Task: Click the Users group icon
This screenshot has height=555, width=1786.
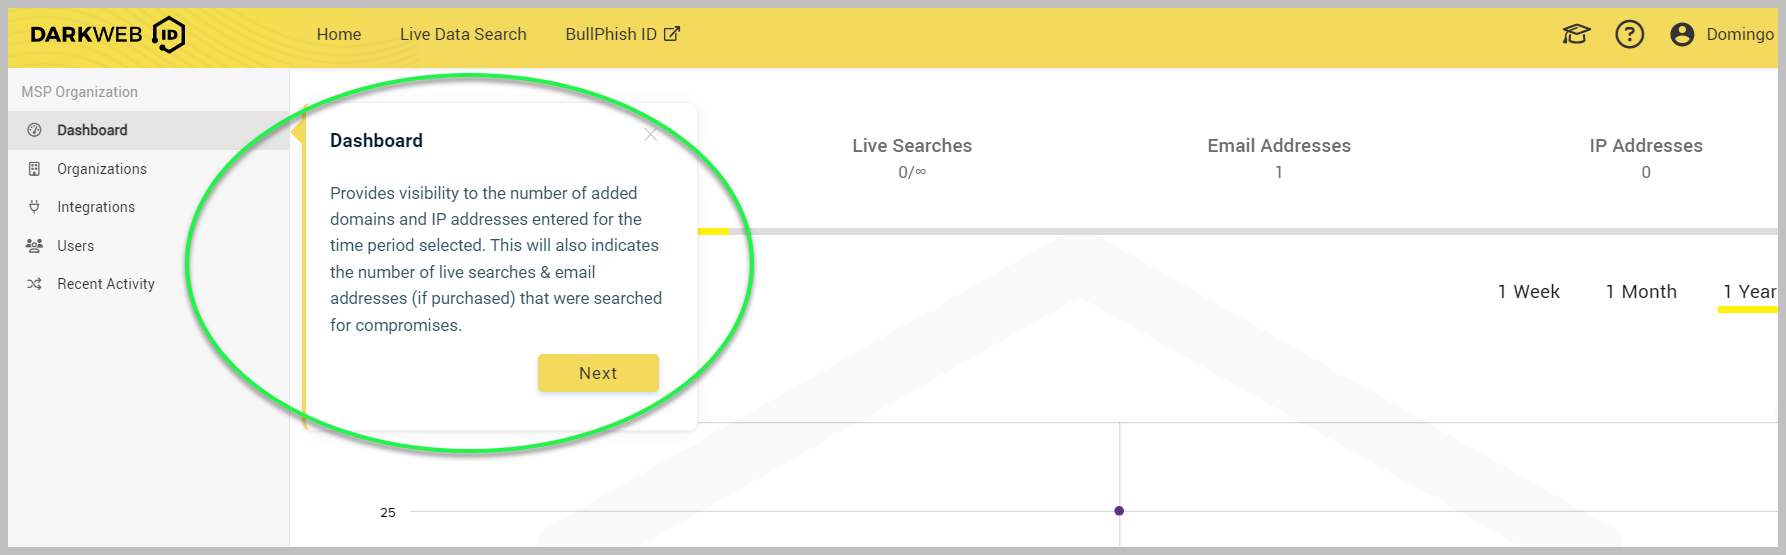Action: click(x=35, y=246)
